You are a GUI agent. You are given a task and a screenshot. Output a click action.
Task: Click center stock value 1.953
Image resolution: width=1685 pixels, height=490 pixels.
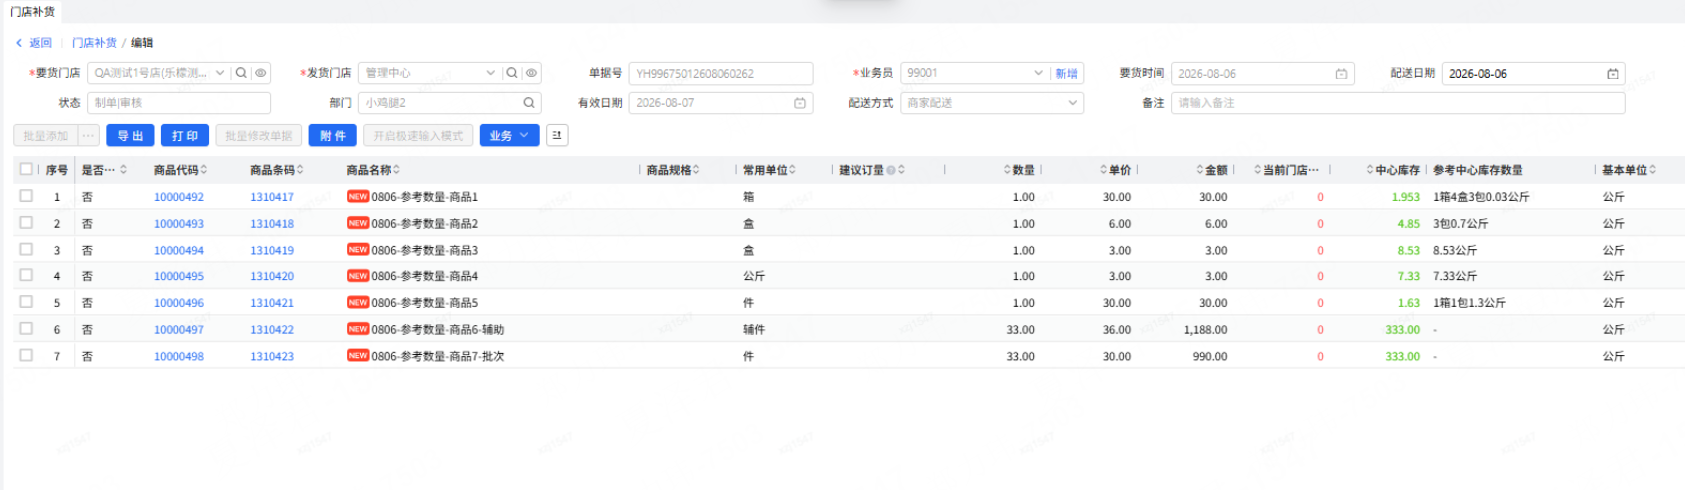[x=1406, y=197]
